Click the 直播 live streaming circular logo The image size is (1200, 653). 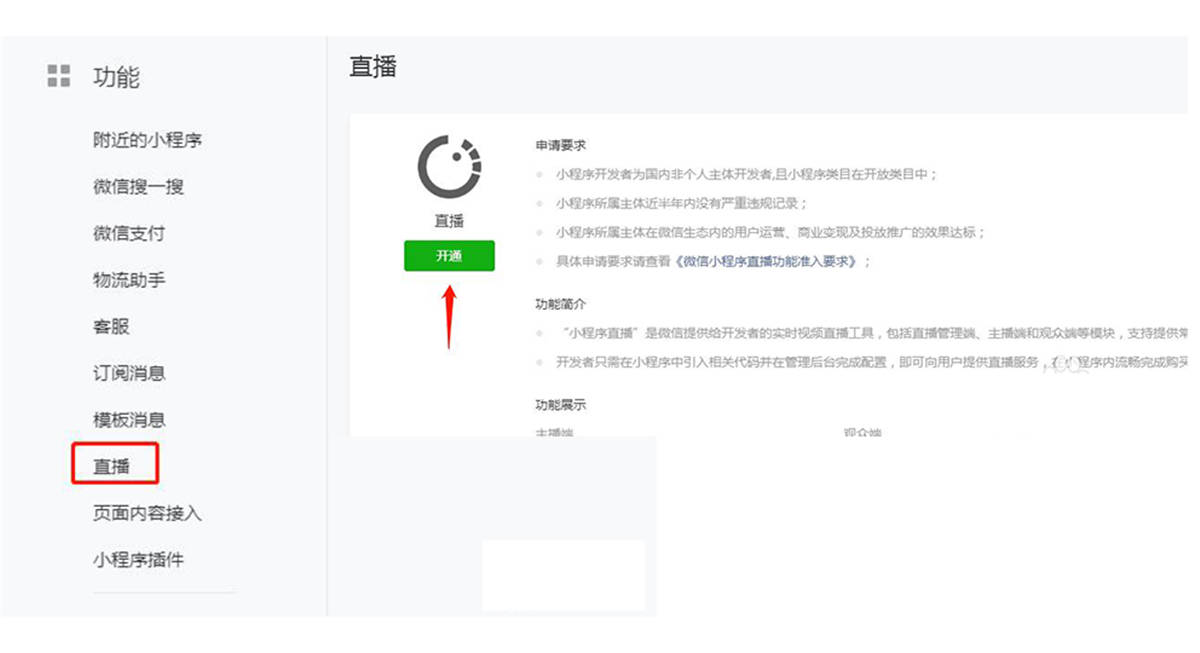coord(449,166)
